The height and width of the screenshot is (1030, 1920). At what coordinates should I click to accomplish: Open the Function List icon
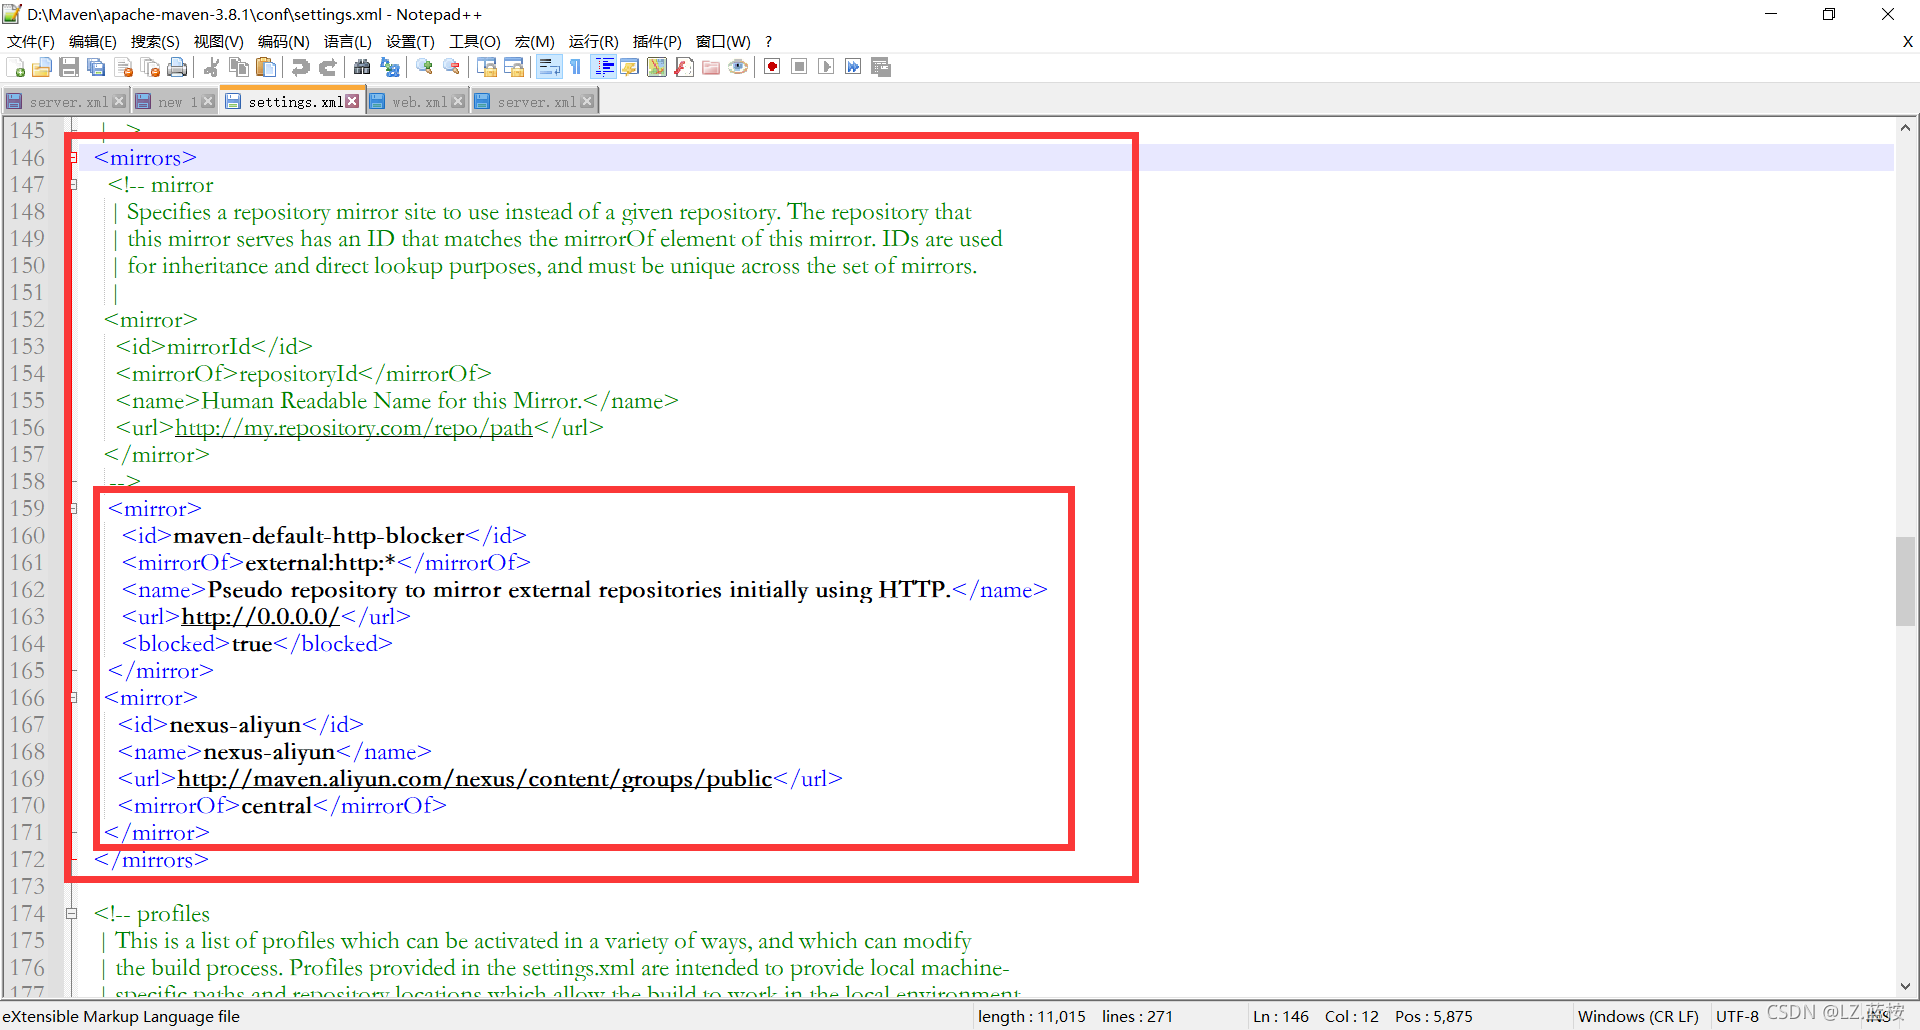click(x=684, y=67)
